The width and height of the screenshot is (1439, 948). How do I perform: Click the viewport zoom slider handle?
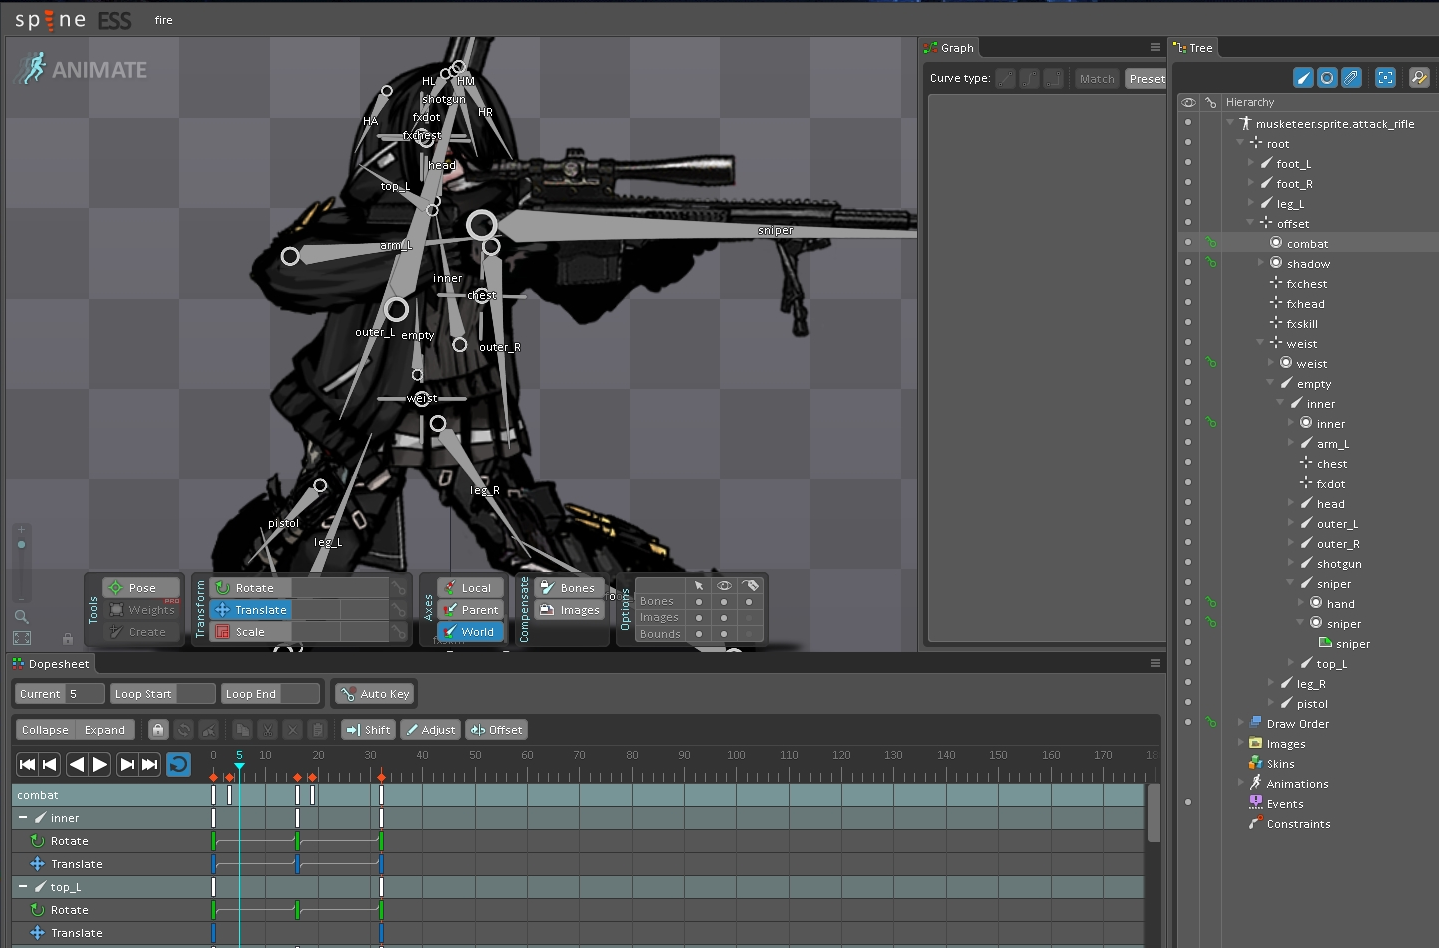(x=21, y=545)
